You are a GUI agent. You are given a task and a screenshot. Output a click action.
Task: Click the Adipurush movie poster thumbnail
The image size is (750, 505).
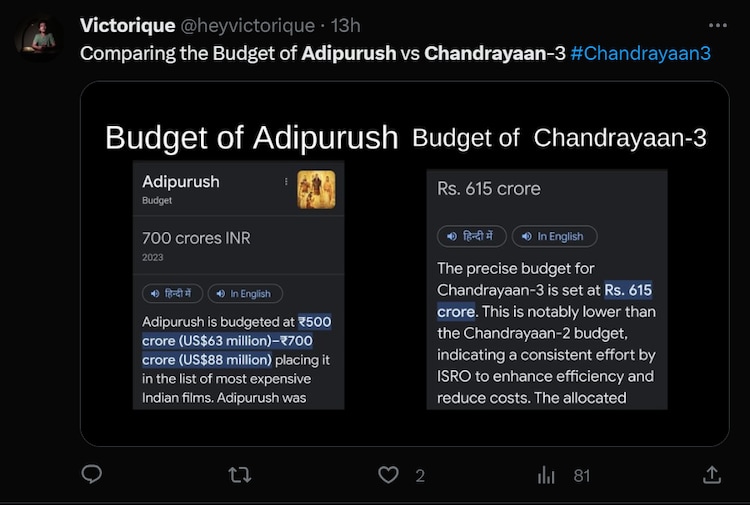[316, 190]
